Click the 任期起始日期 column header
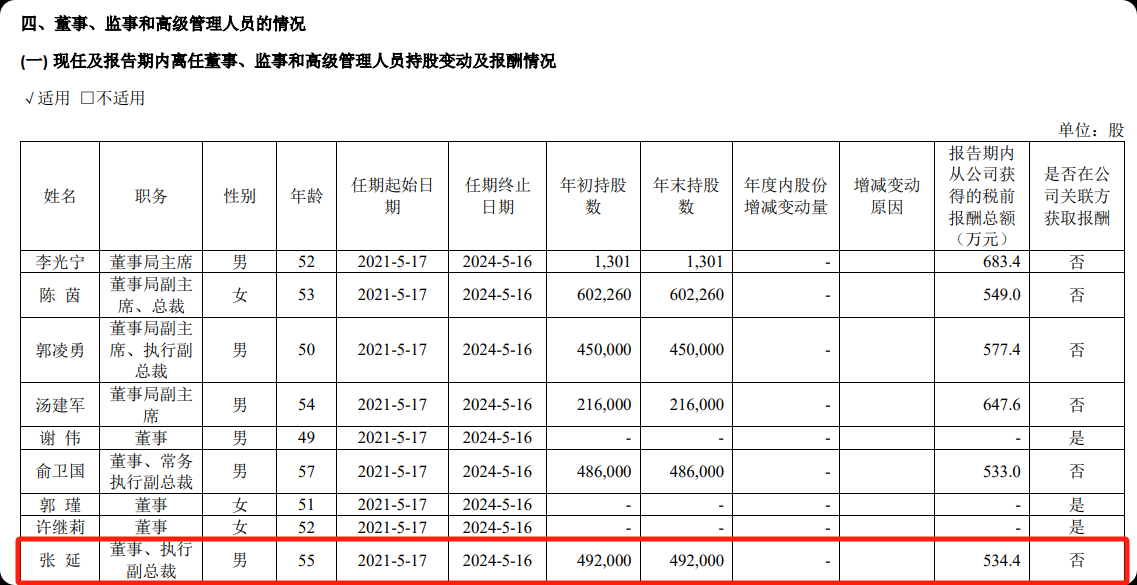Image resolution: width=1137 pixels, height=585 pixels. 392,196
